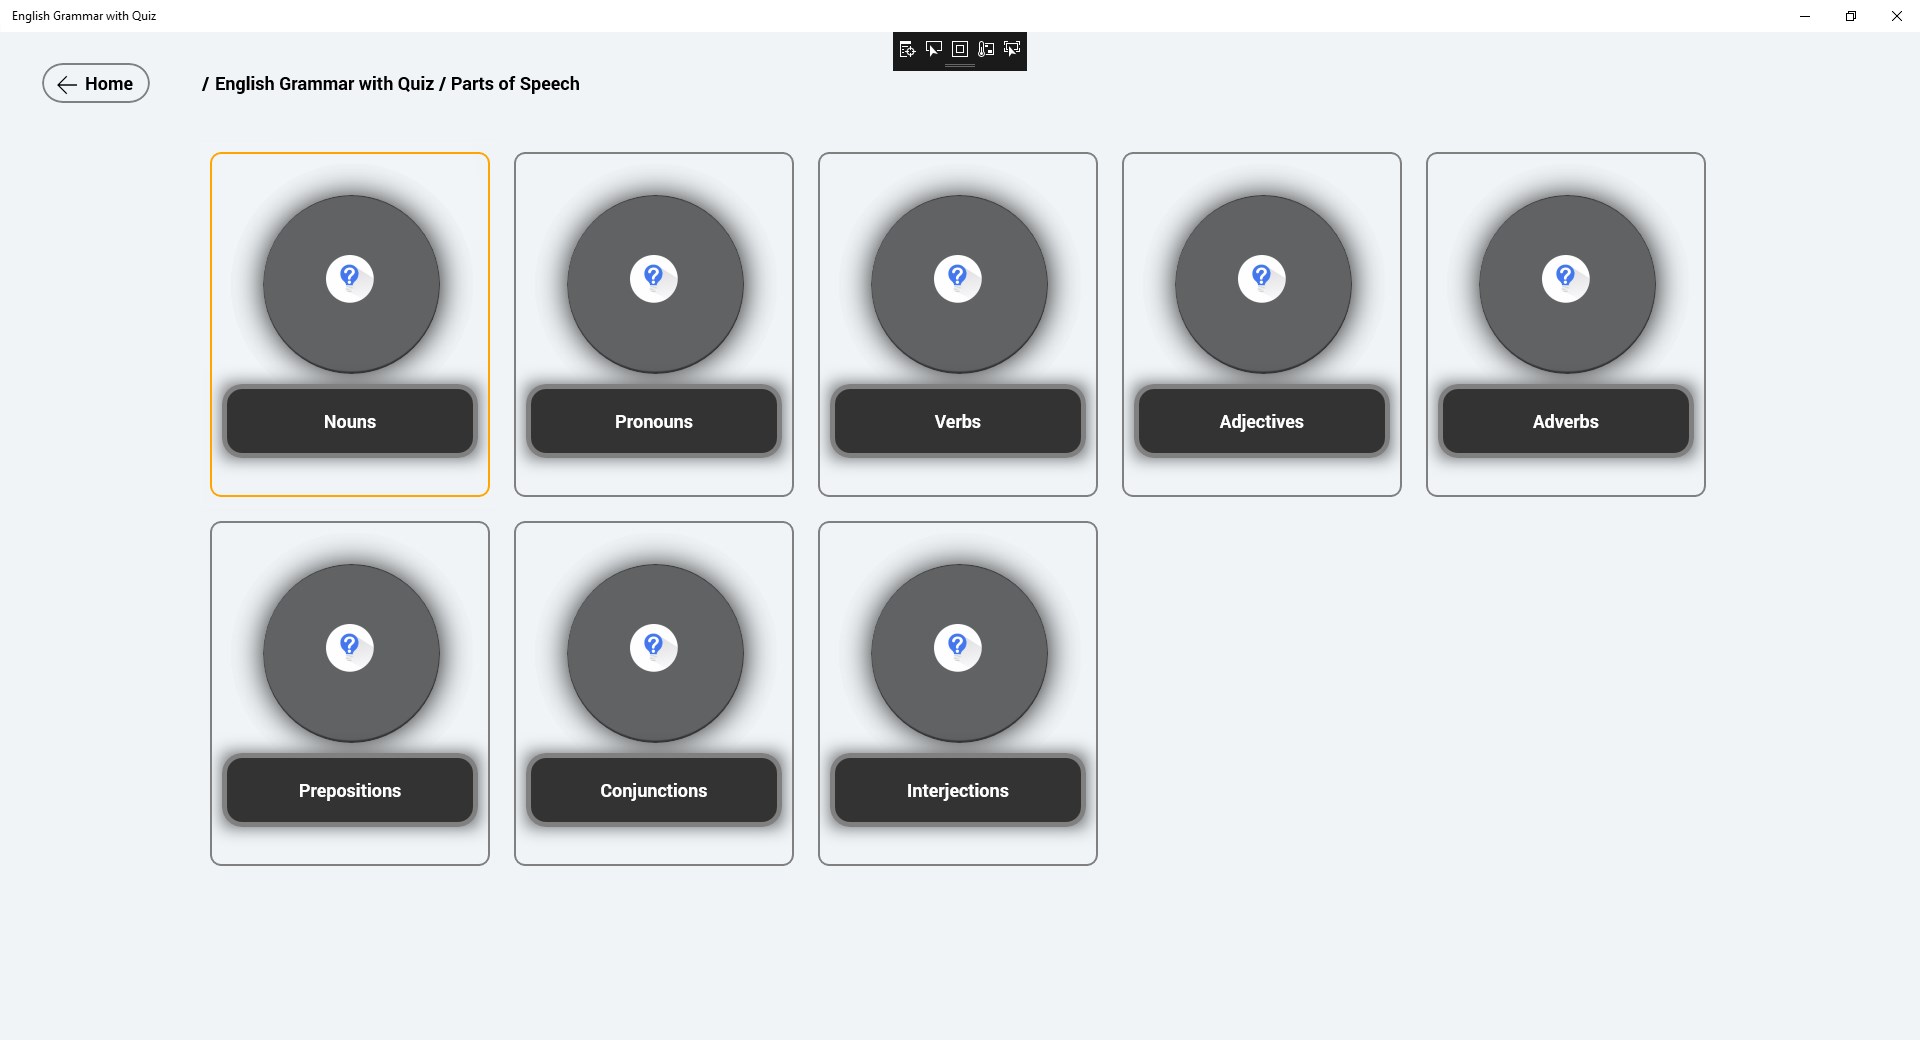Click the Parts of Speech breadcrumb text
Screen dimensions: 1920x1040
tap(515, 84)
